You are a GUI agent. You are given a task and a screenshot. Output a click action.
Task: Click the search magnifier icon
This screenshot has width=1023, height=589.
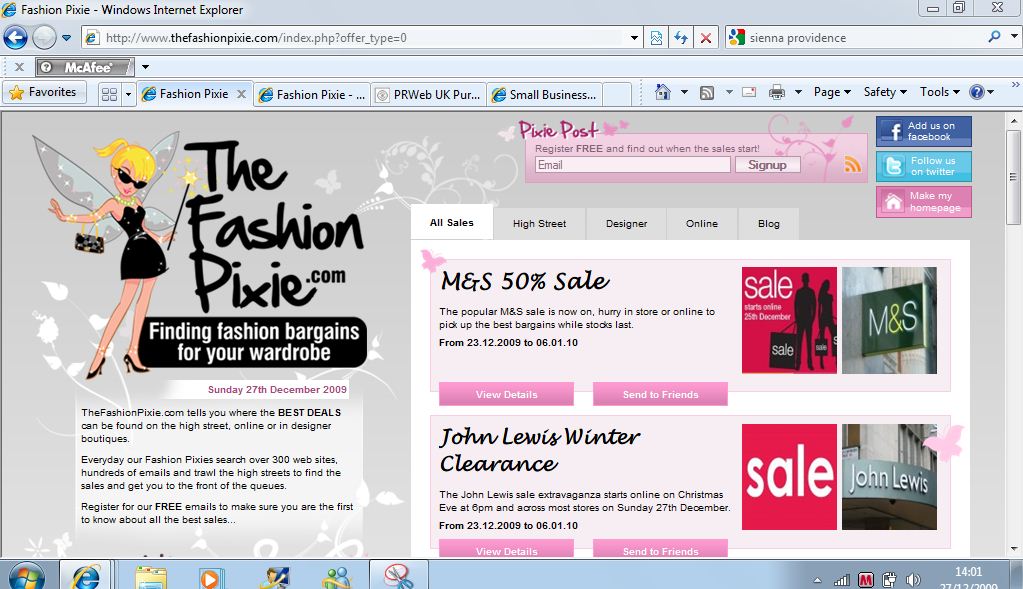994,37
